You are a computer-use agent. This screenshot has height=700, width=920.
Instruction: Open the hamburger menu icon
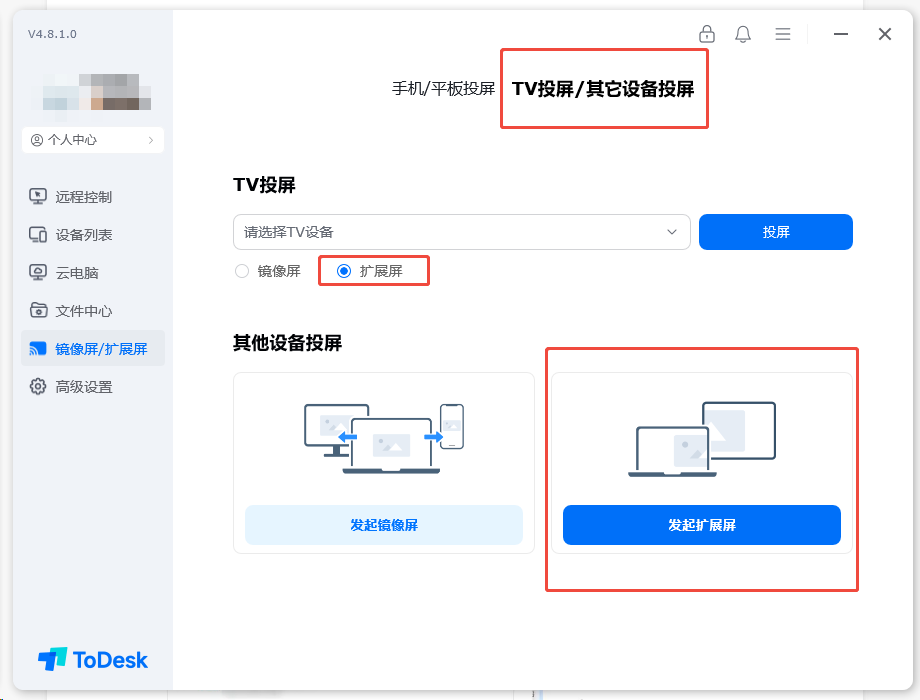point(782,33)
